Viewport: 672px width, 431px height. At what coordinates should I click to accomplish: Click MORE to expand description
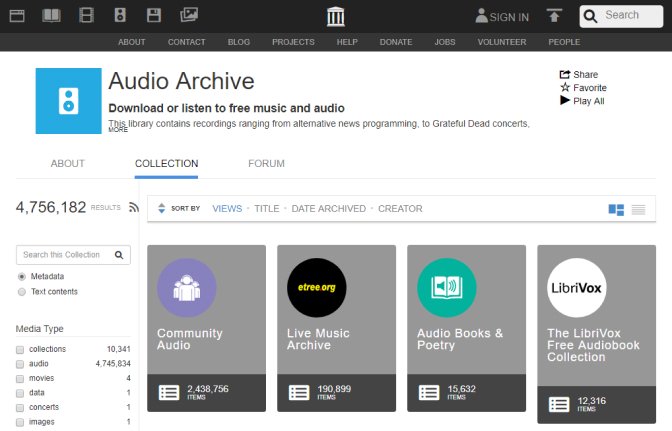118,130
